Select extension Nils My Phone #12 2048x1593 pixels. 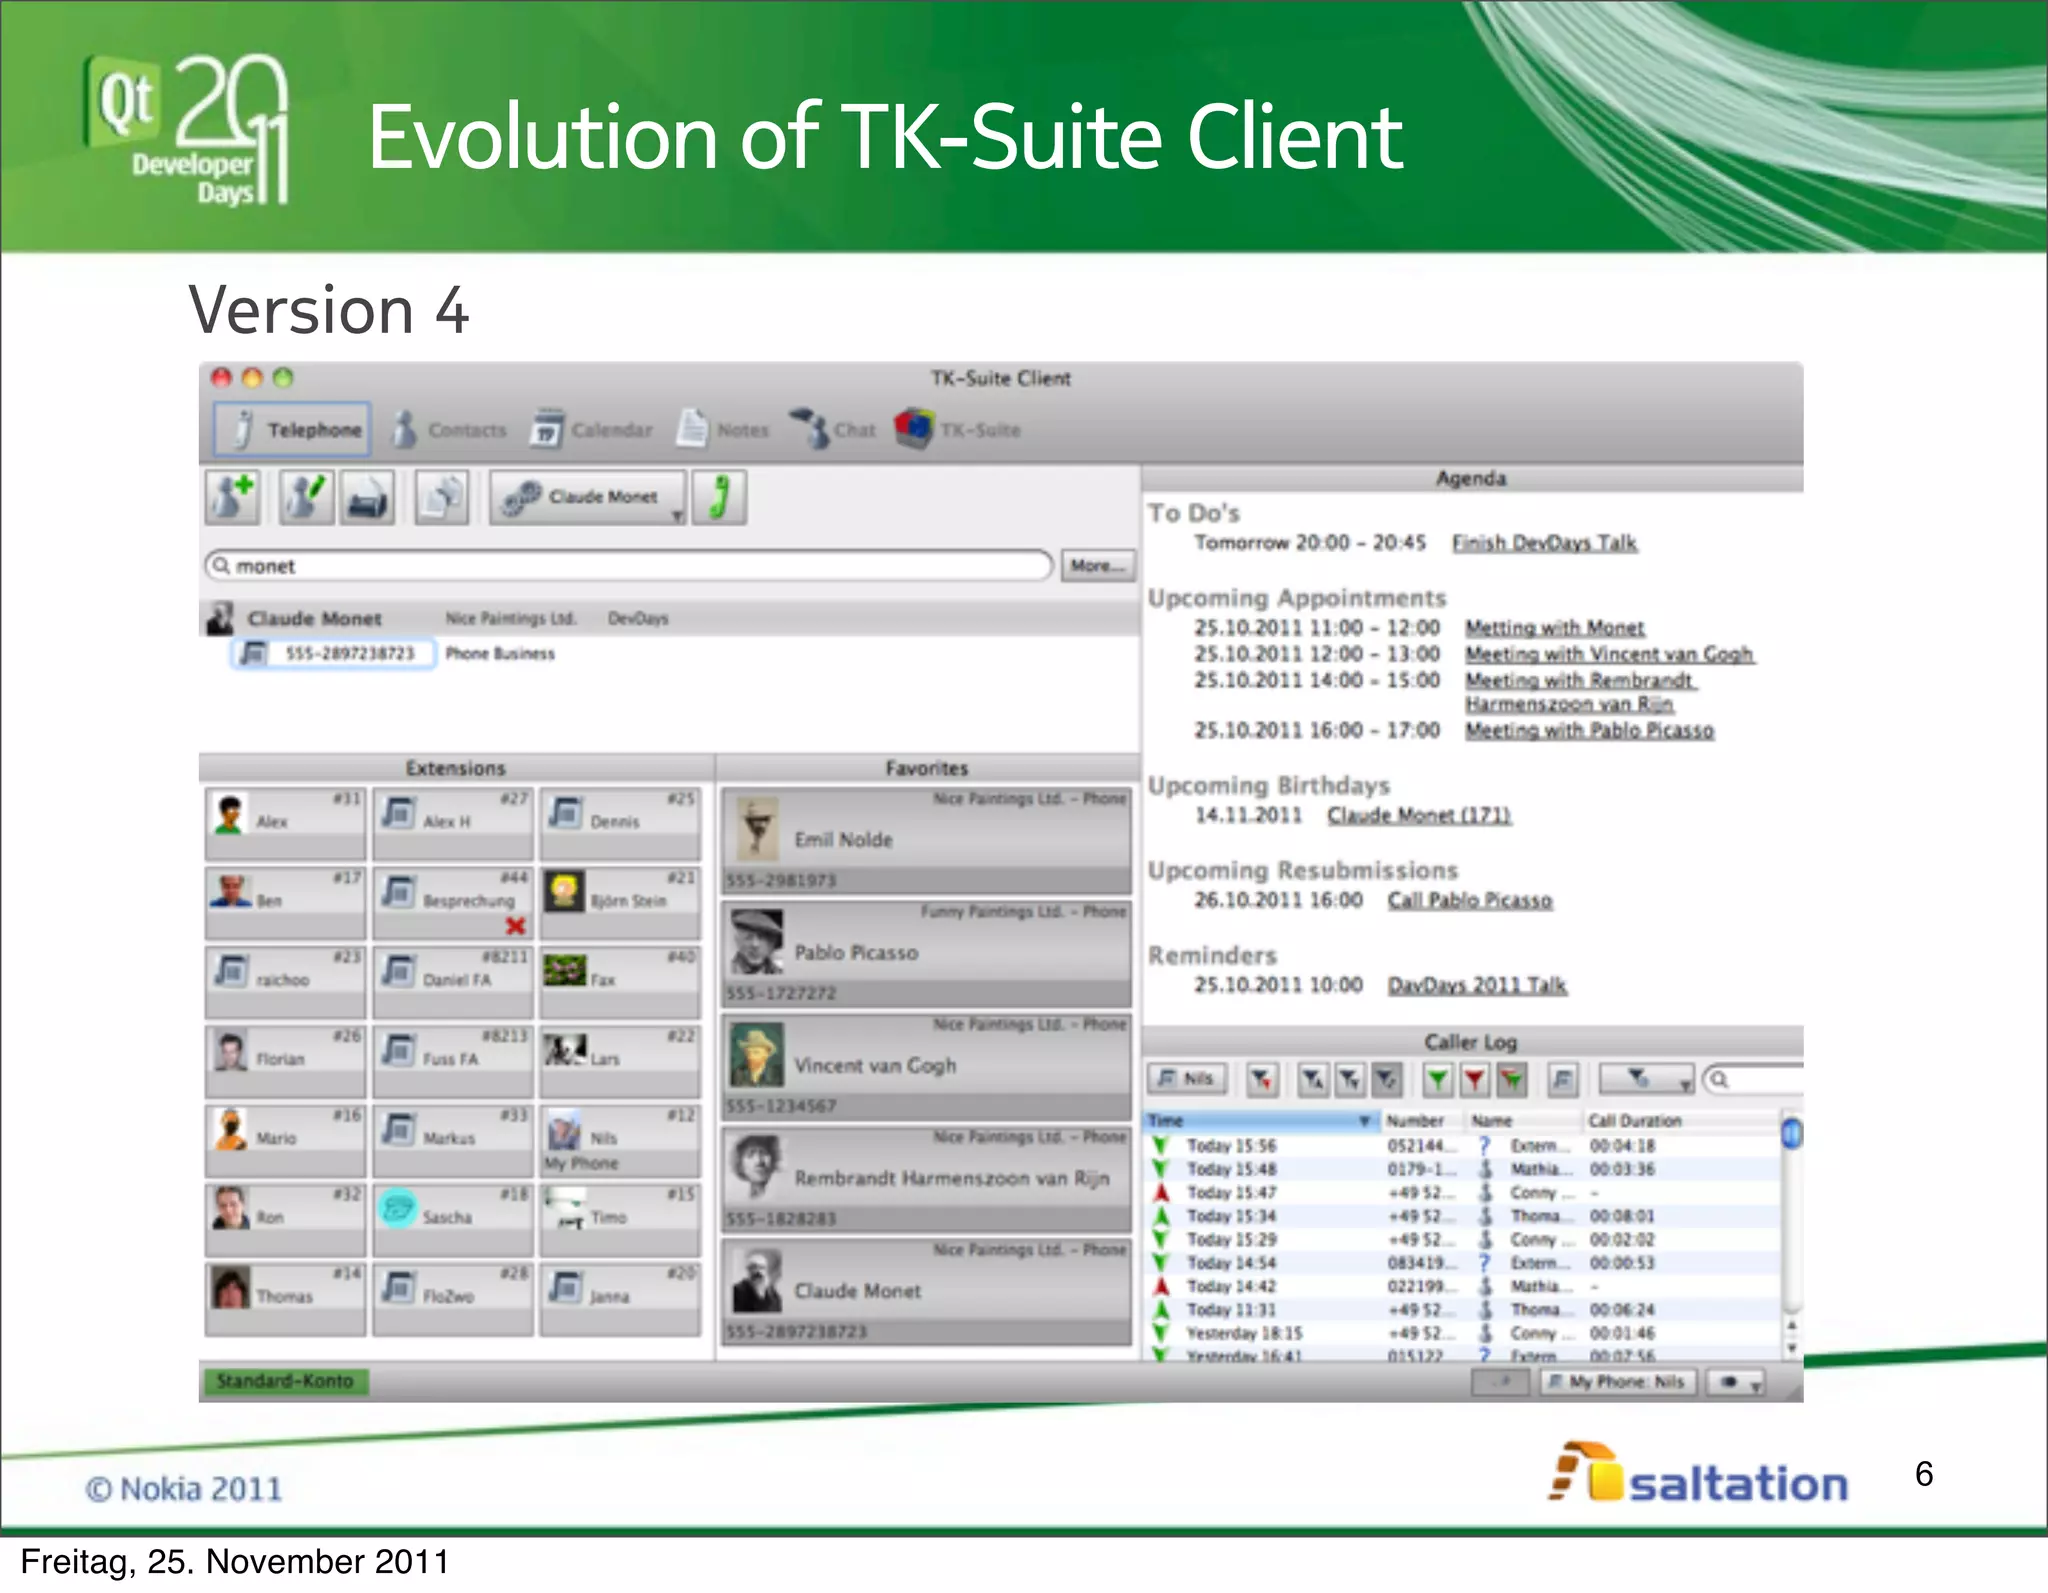coord(619,1140)
